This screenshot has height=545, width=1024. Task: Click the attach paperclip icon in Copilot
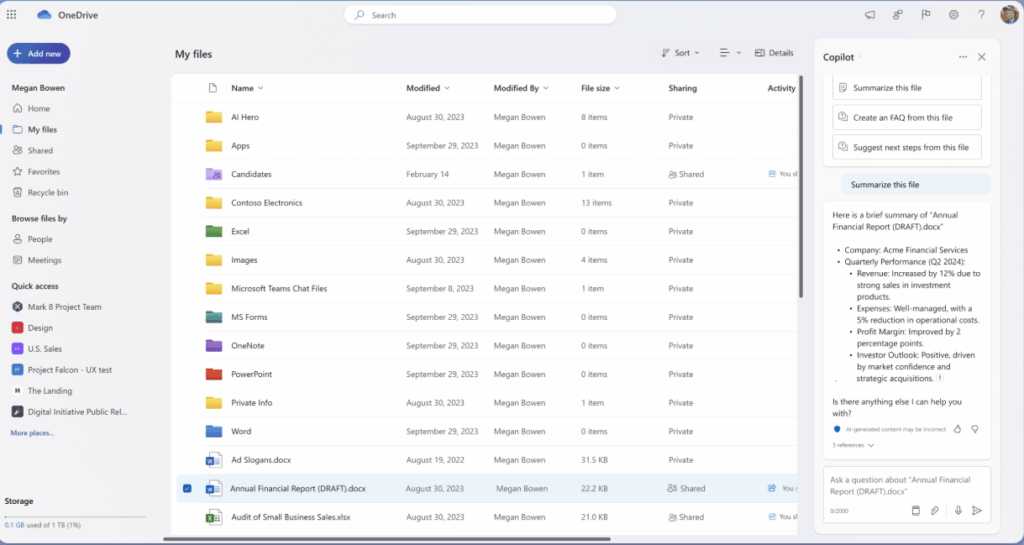(935, 510)
